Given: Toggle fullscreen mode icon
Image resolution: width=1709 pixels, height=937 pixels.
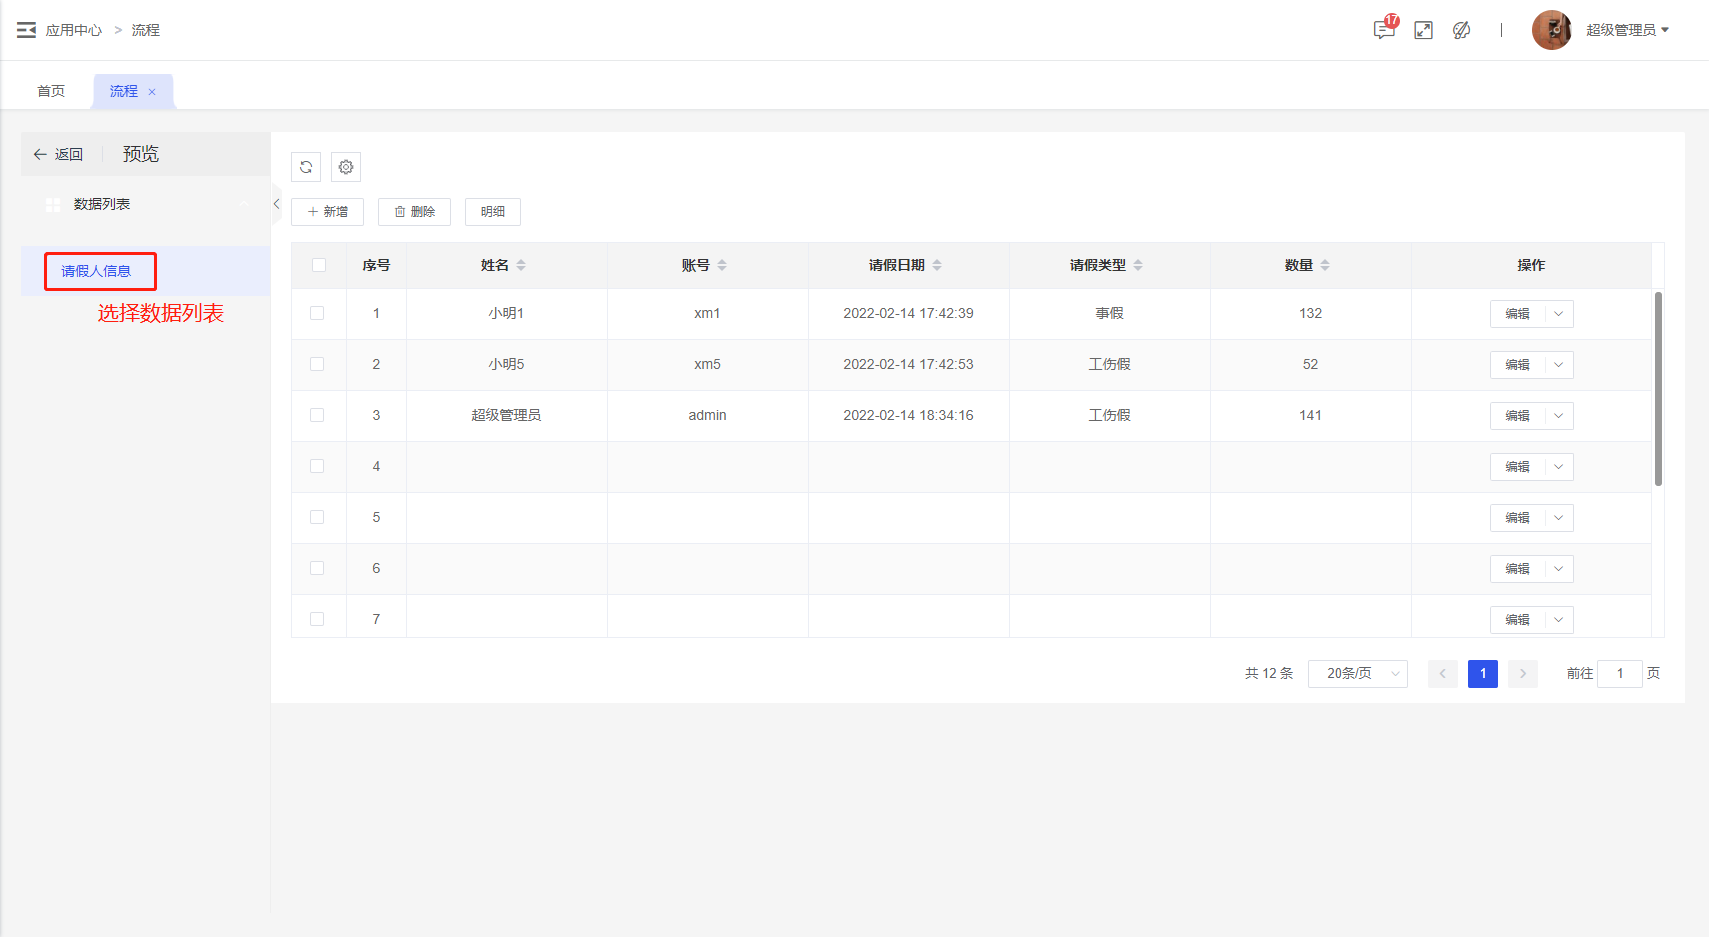Looking at the screenshot, I should [1423, 30].
